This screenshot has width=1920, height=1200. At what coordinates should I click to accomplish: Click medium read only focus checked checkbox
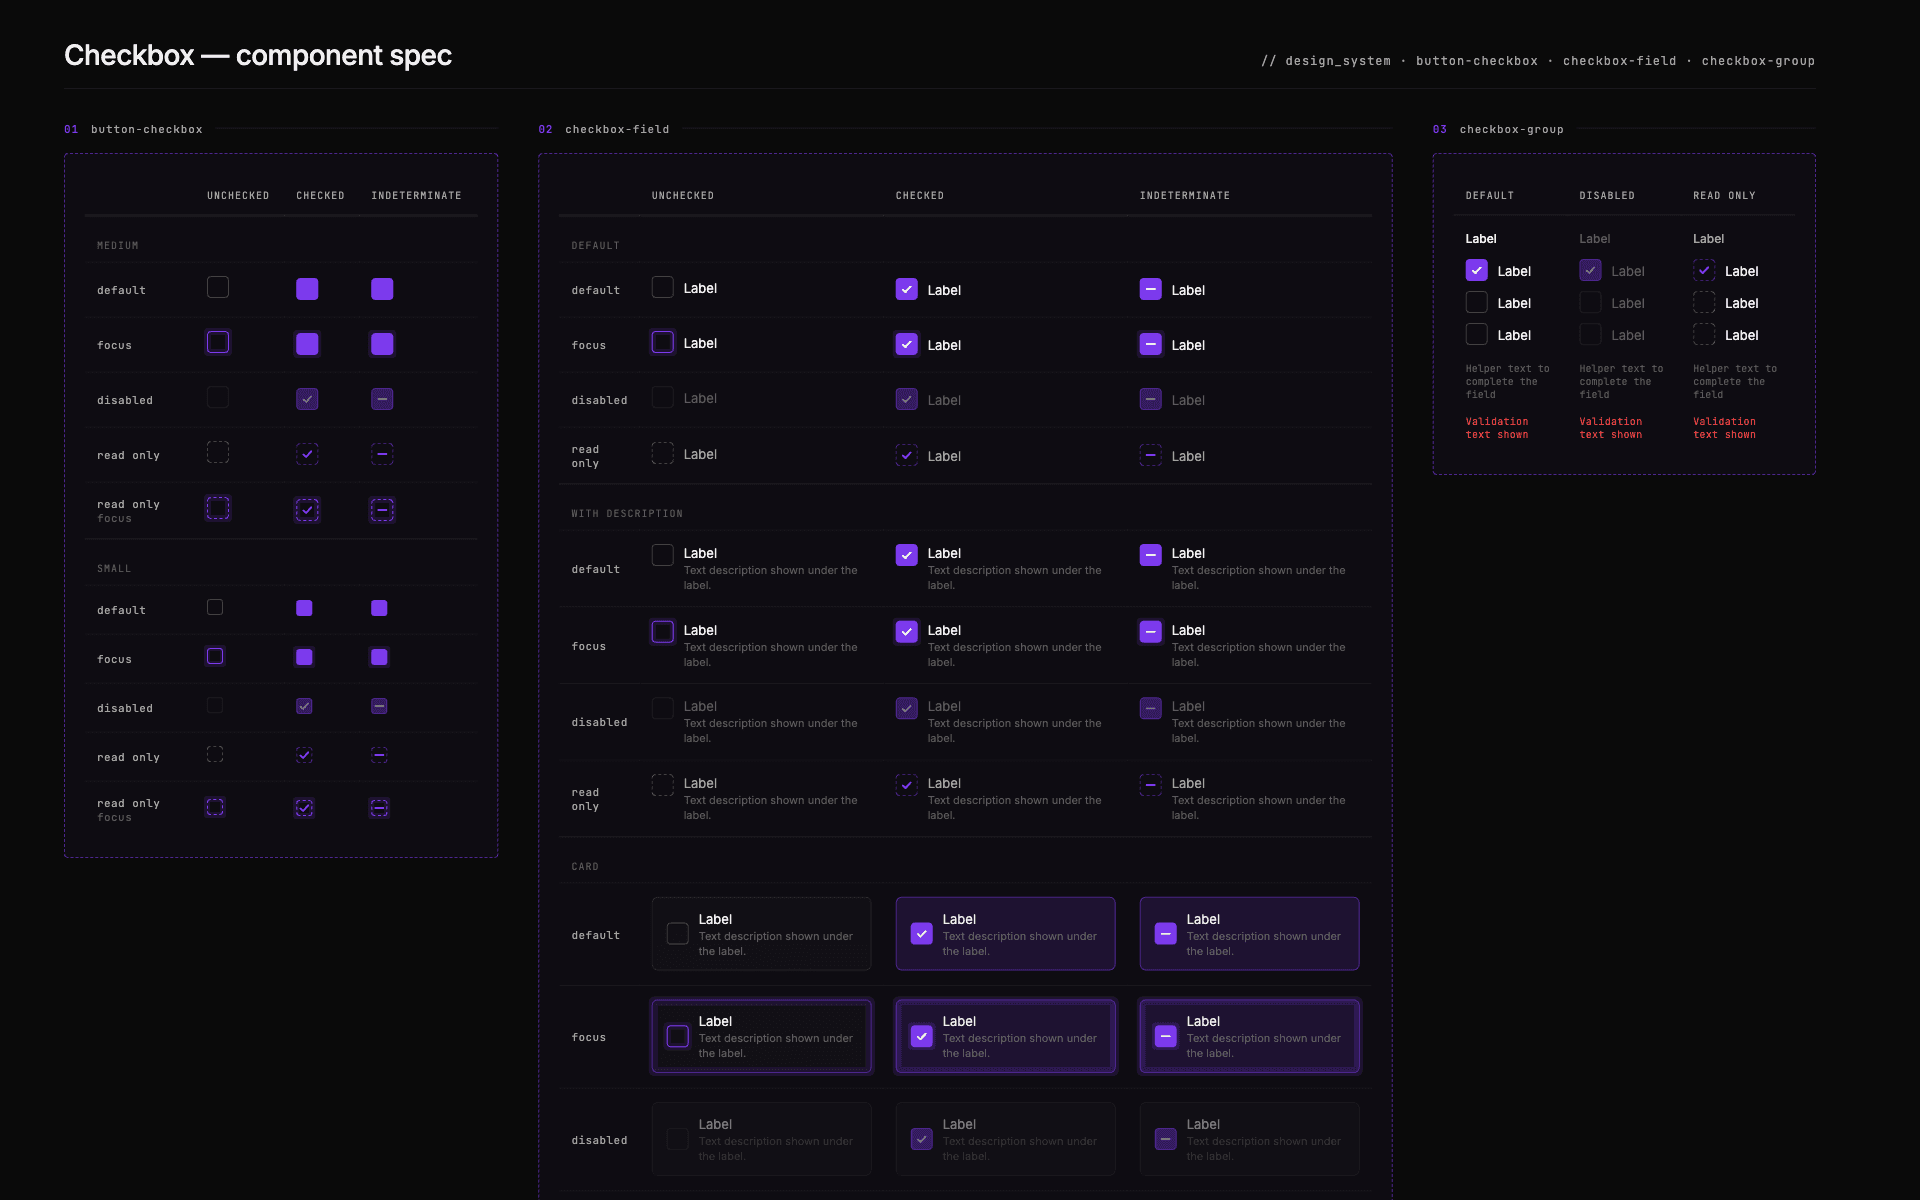coord(307,510)
